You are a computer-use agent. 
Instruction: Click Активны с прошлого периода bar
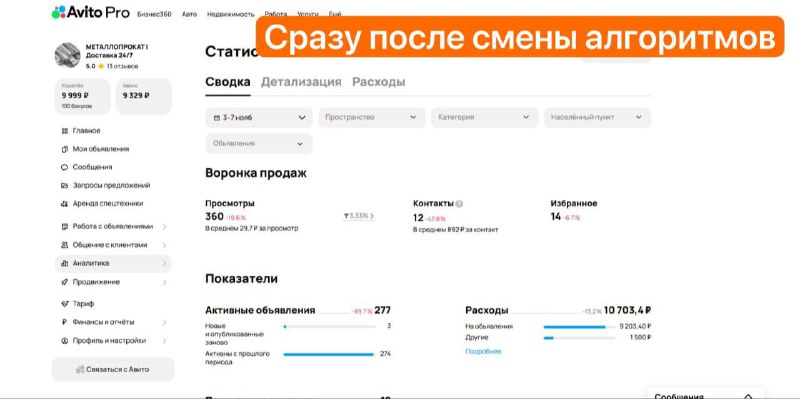(329, 354)
